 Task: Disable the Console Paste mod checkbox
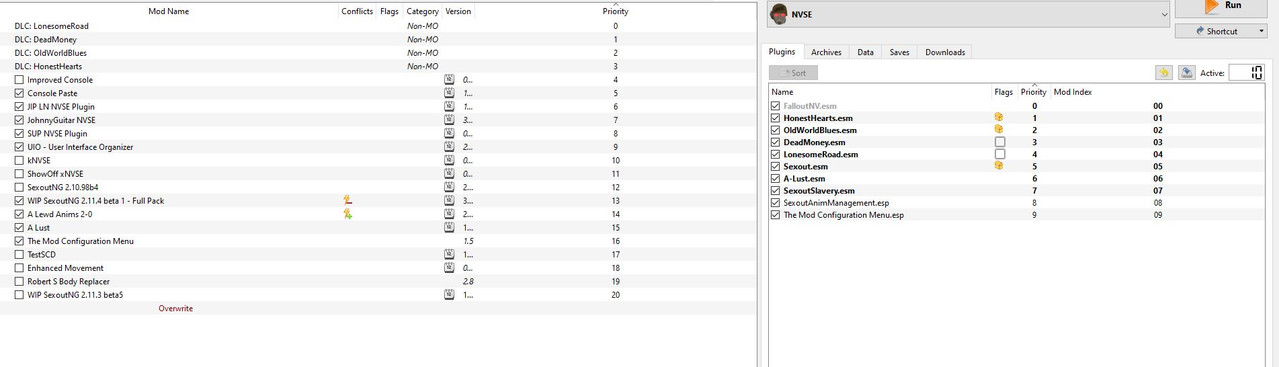coord(20,93)
